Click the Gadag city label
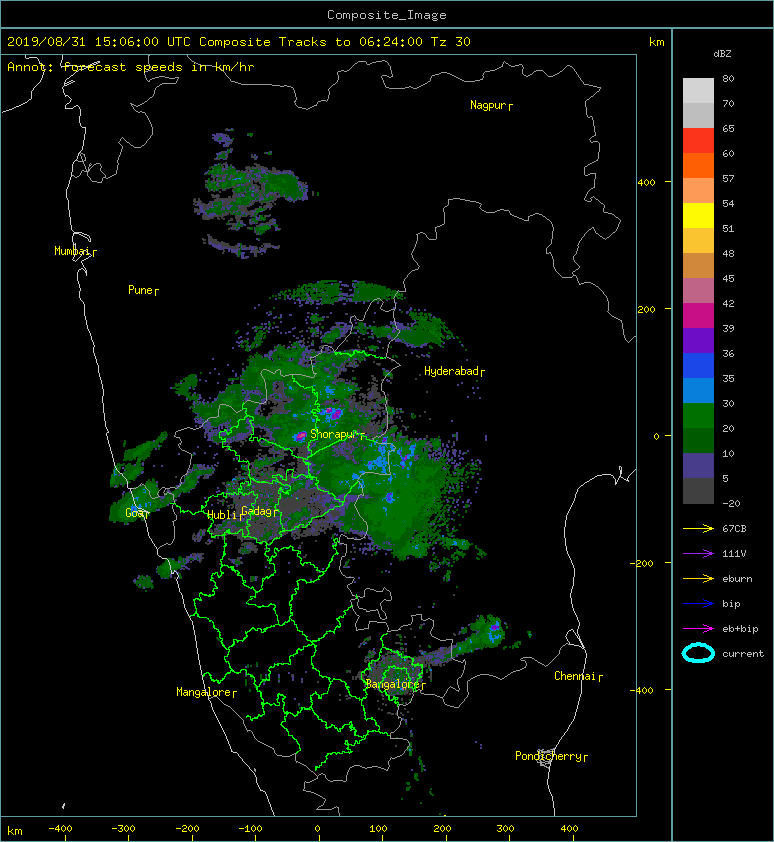 260,511
